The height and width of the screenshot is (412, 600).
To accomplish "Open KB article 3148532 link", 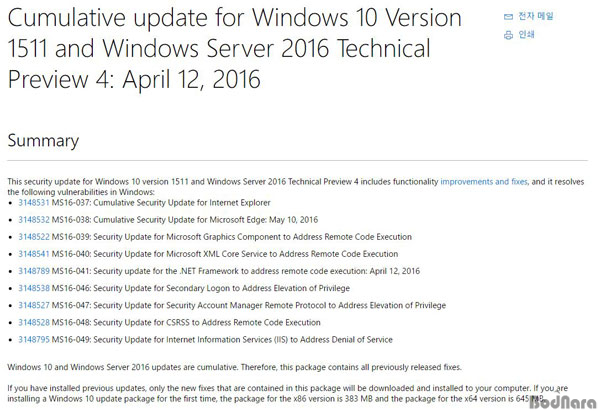I will [x=34, y=220].
